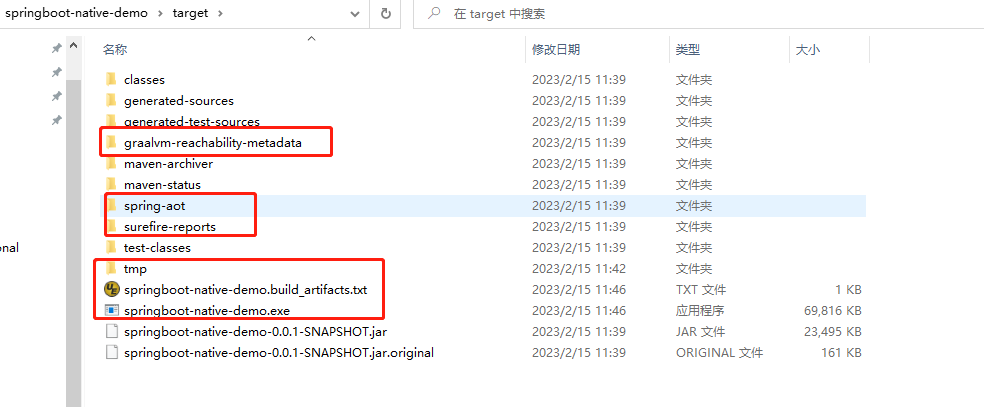Select the build_artifacts.txt file icon
The height and width of the screenshot is (407, 984).
[112, 289]
